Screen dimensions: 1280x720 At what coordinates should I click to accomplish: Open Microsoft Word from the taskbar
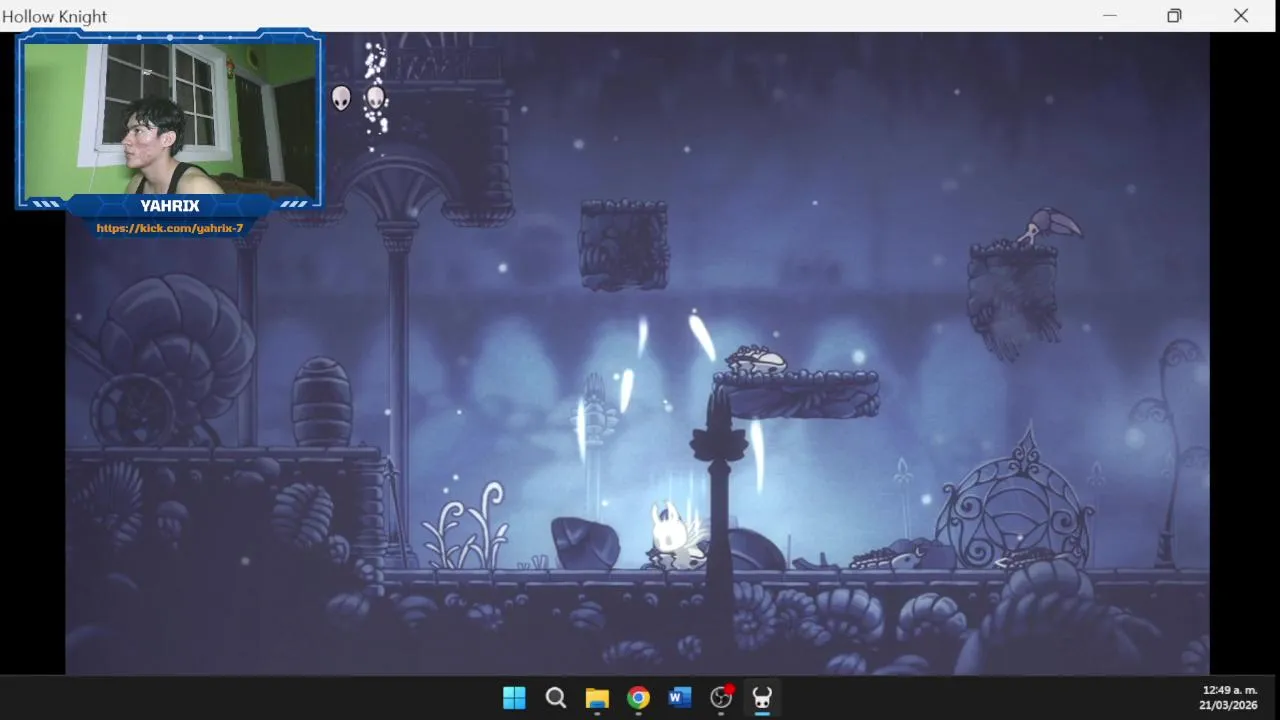click(x=680, y=697)
